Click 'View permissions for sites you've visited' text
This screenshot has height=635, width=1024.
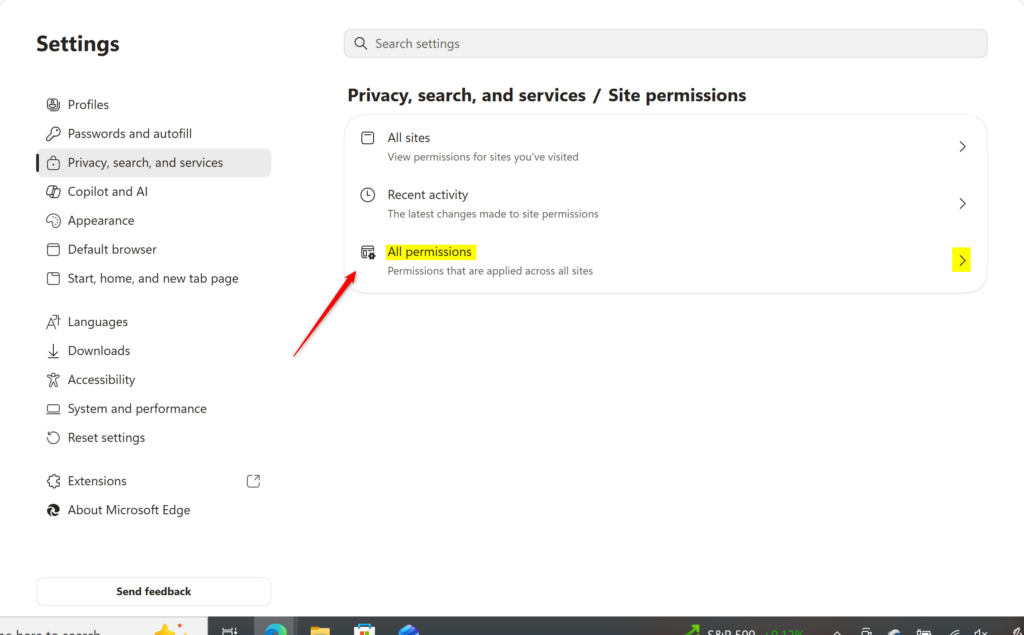(x=483, y=157)
